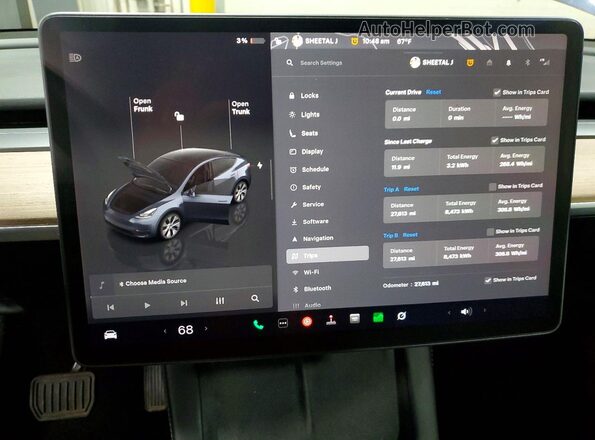The height and width of the screenshot is (440, 595).
Task: Lower the volume left arrow
Action: coord(449,313)
